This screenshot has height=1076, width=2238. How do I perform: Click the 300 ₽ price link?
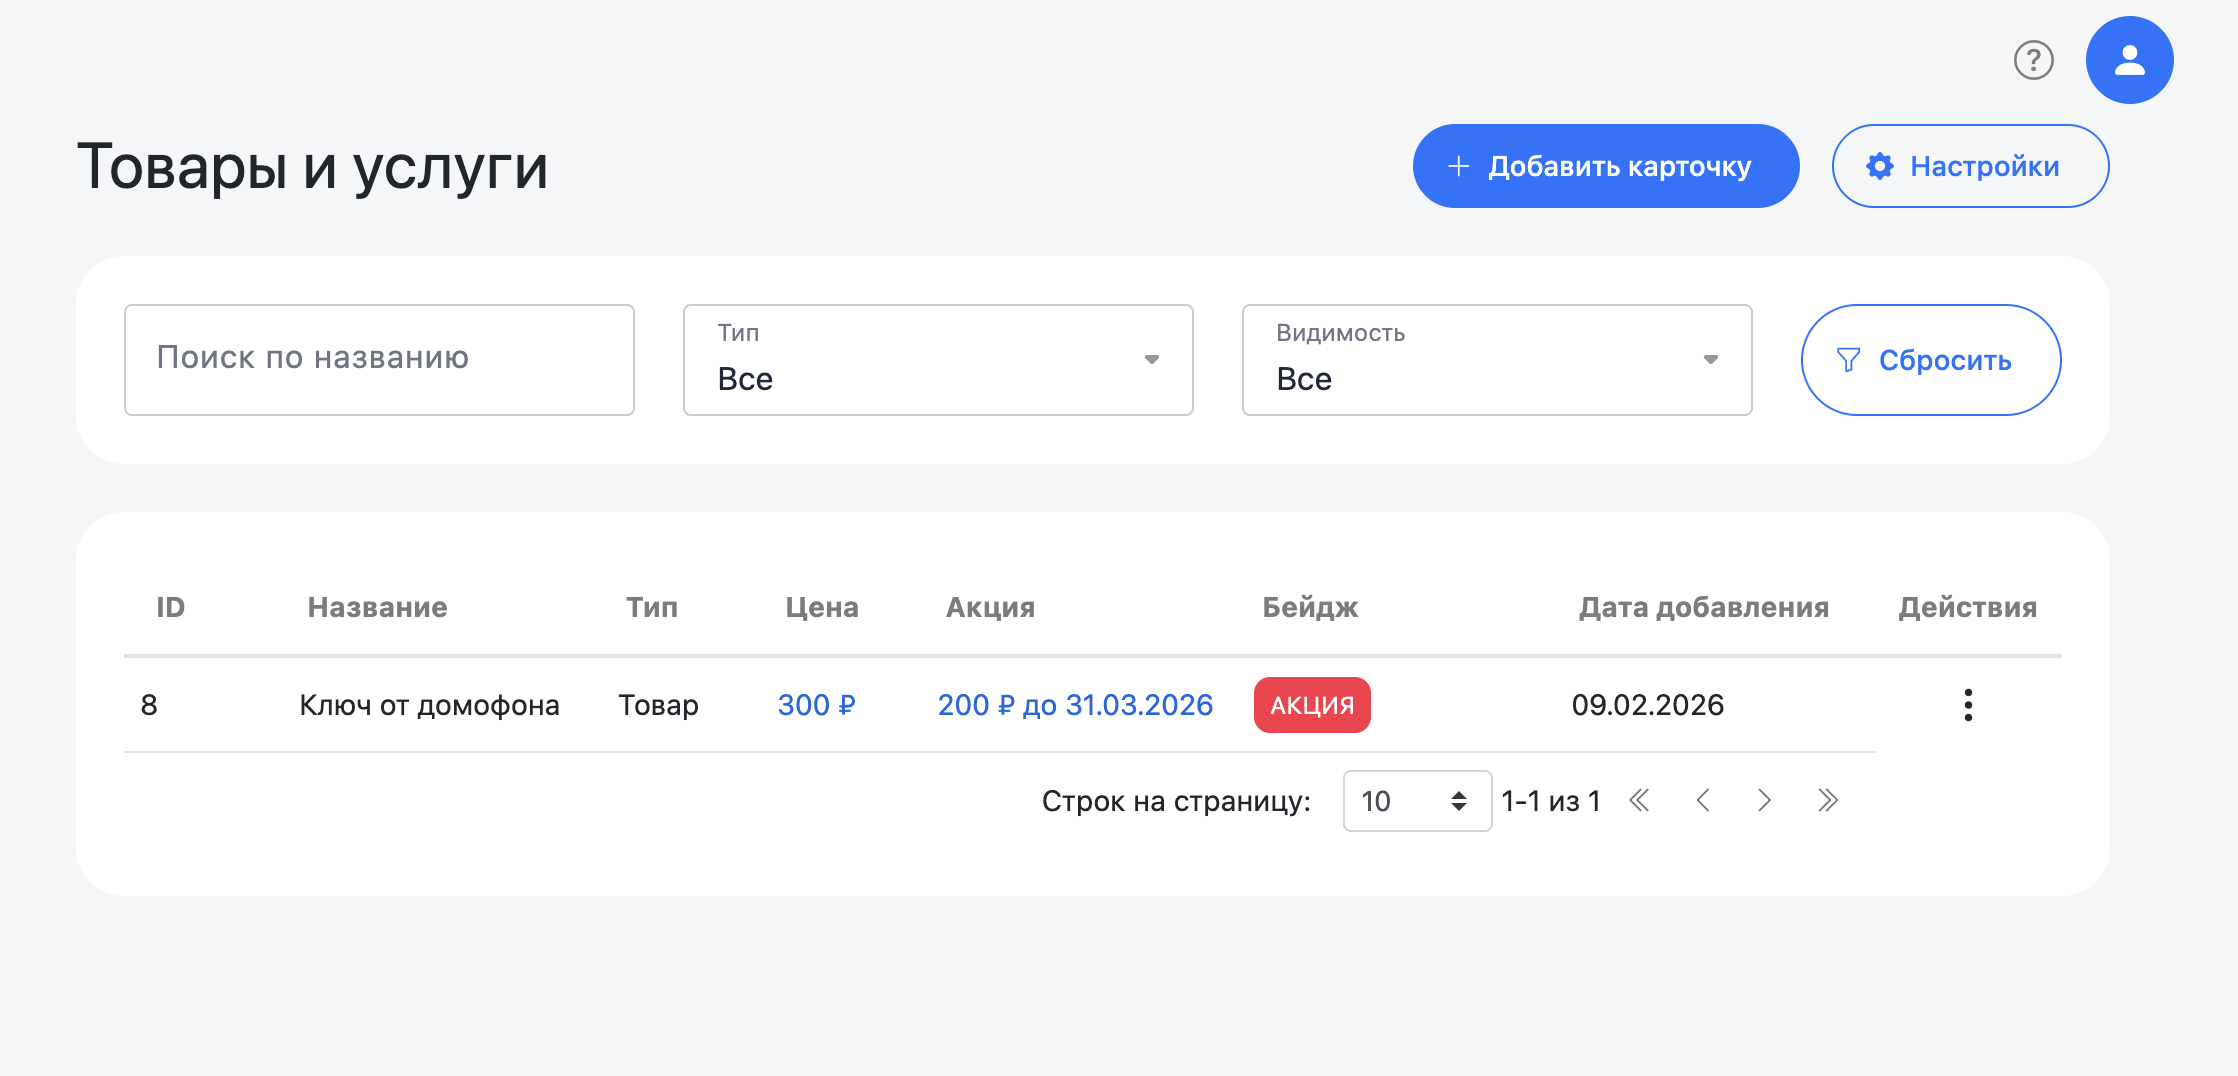(x=816, y=705)
